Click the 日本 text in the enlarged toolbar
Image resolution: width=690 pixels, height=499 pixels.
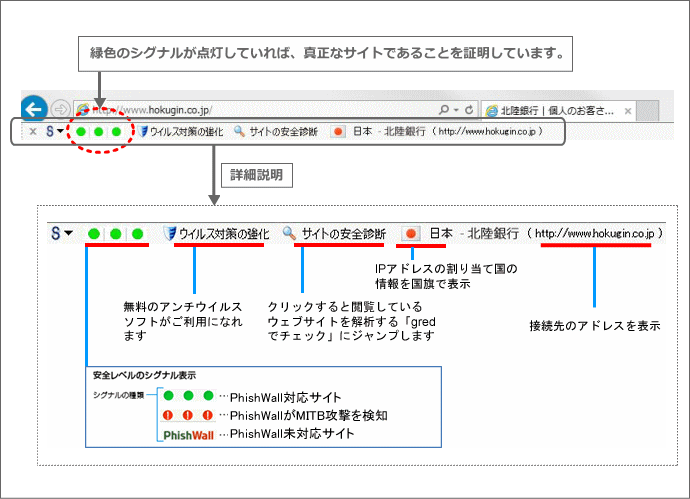(441, 233)
